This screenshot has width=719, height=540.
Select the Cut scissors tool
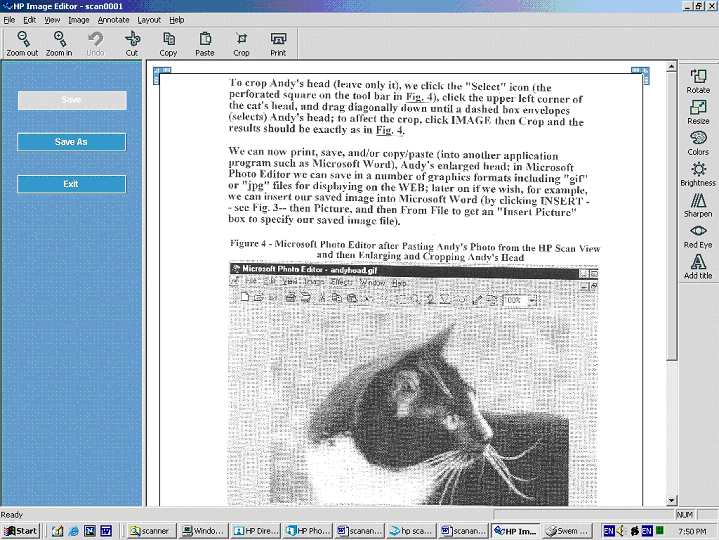(132, 43)
